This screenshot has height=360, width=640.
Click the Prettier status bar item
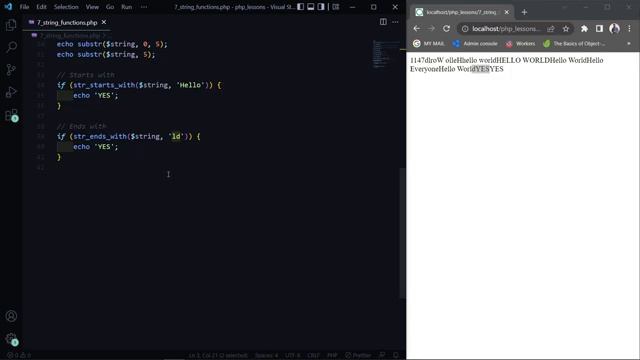click(358, 355)
